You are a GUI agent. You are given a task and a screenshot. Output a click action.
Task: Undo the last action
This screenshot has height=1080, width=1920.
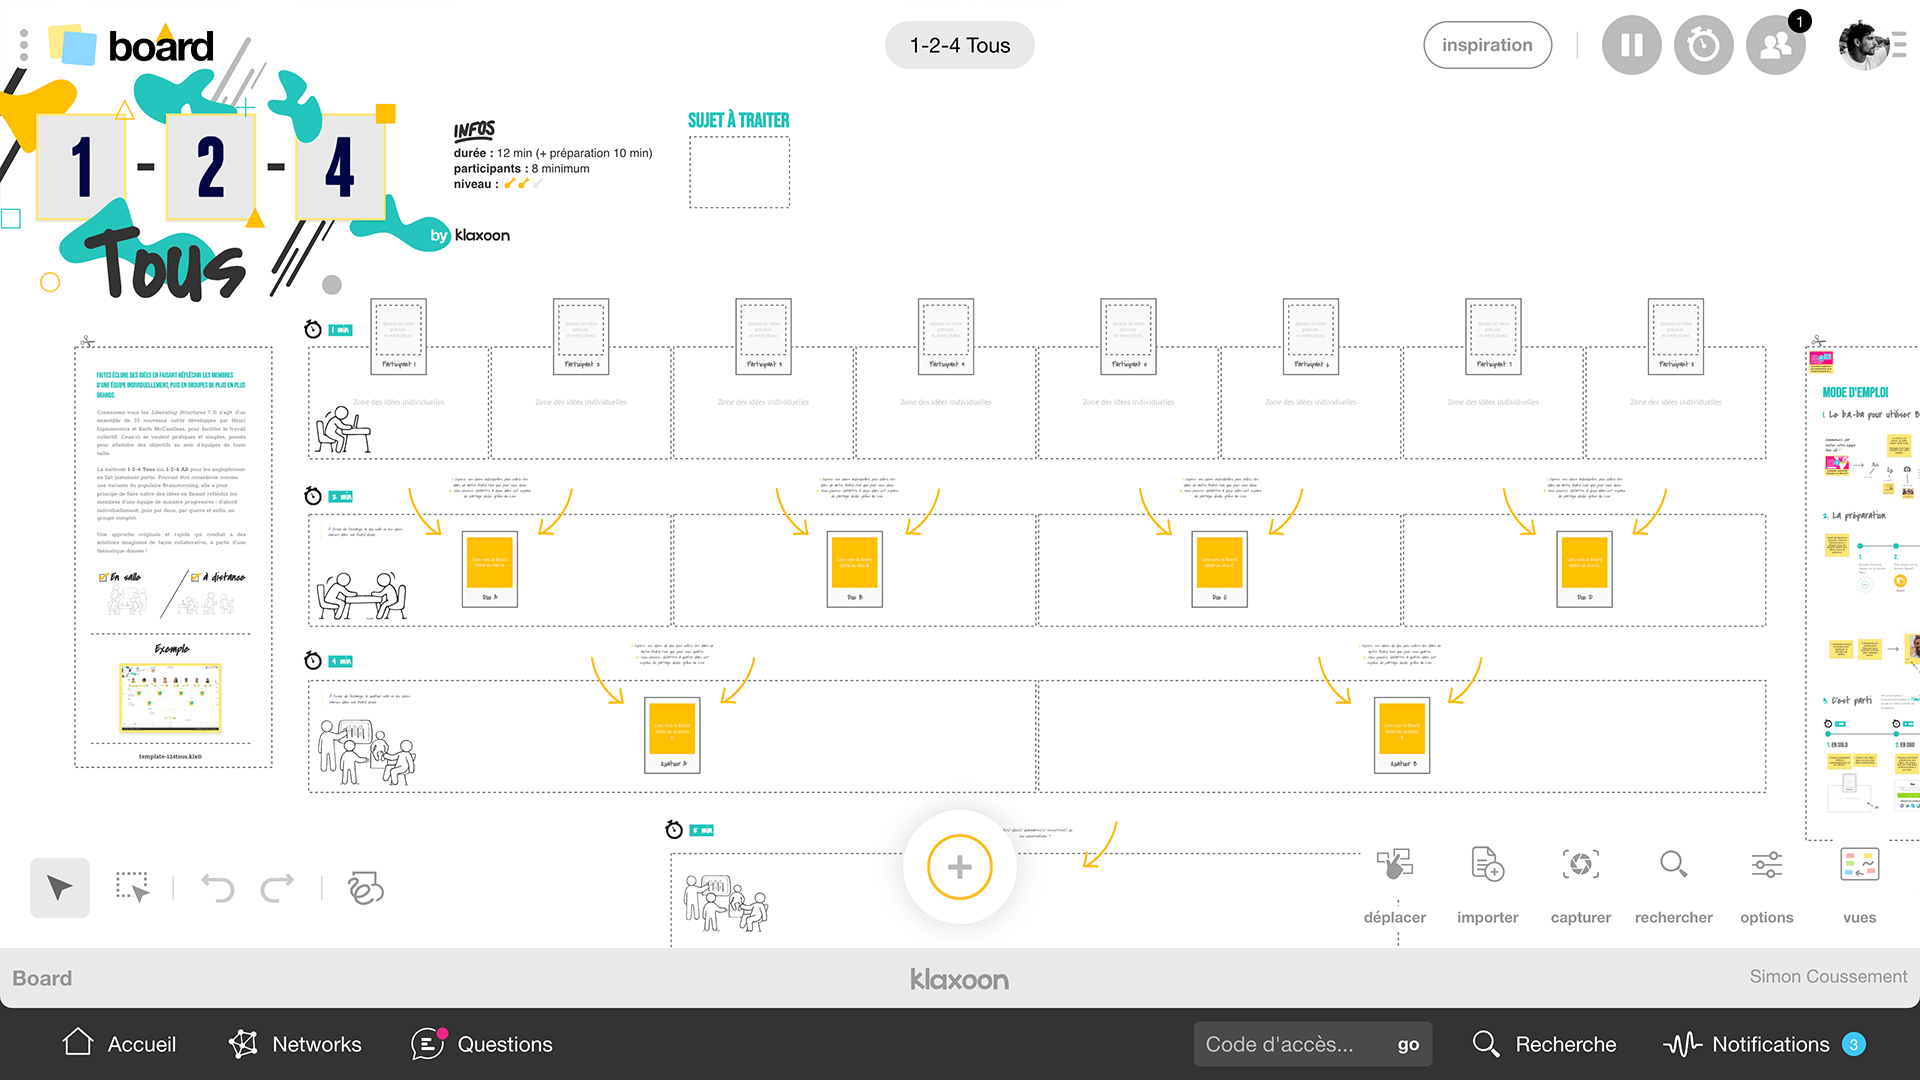[x=217, y=888]
